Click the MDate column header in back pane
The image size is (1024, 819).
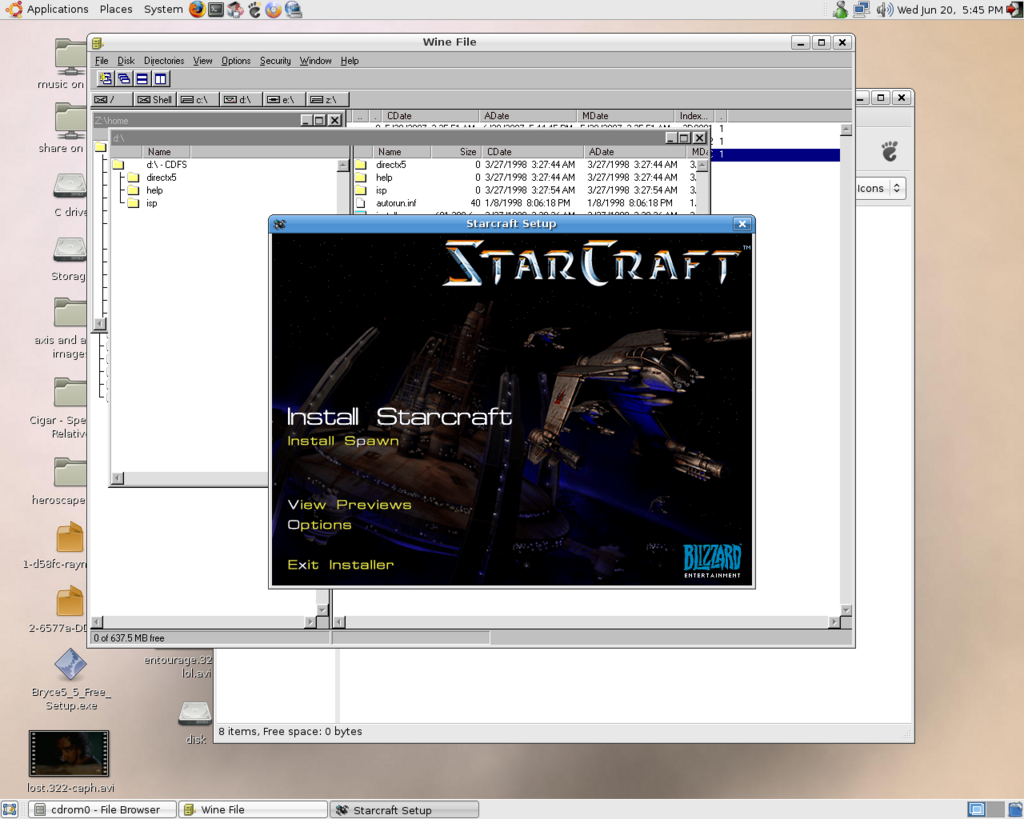coord(625,116)
